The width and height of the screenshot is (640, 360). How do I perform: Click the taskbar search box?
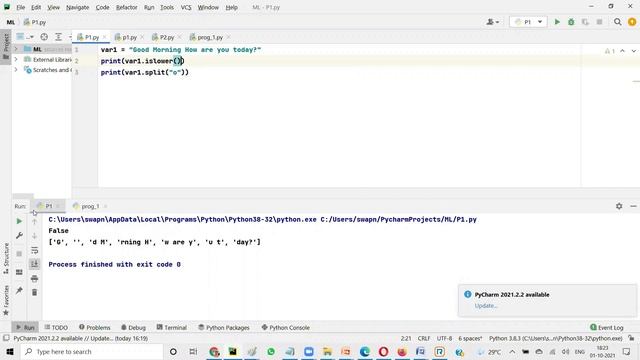tap(91, 351)
